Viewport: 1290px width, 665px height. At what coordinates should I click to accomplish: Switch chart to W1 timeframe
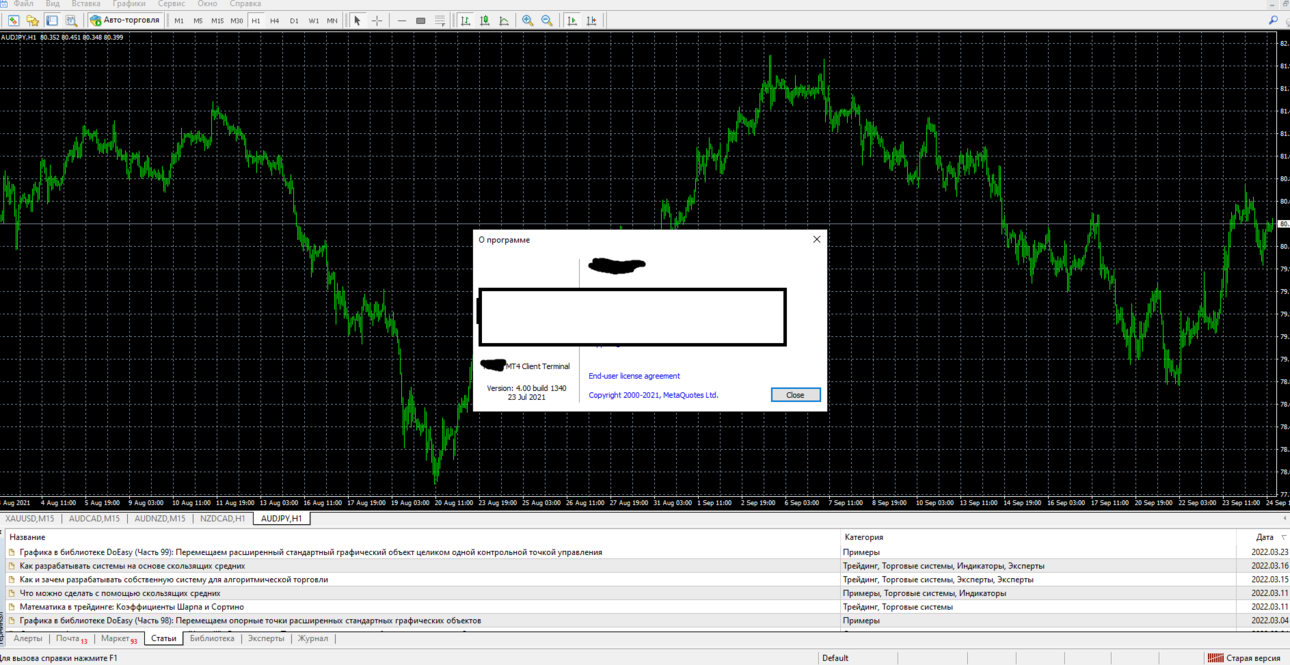pos(313,20)
